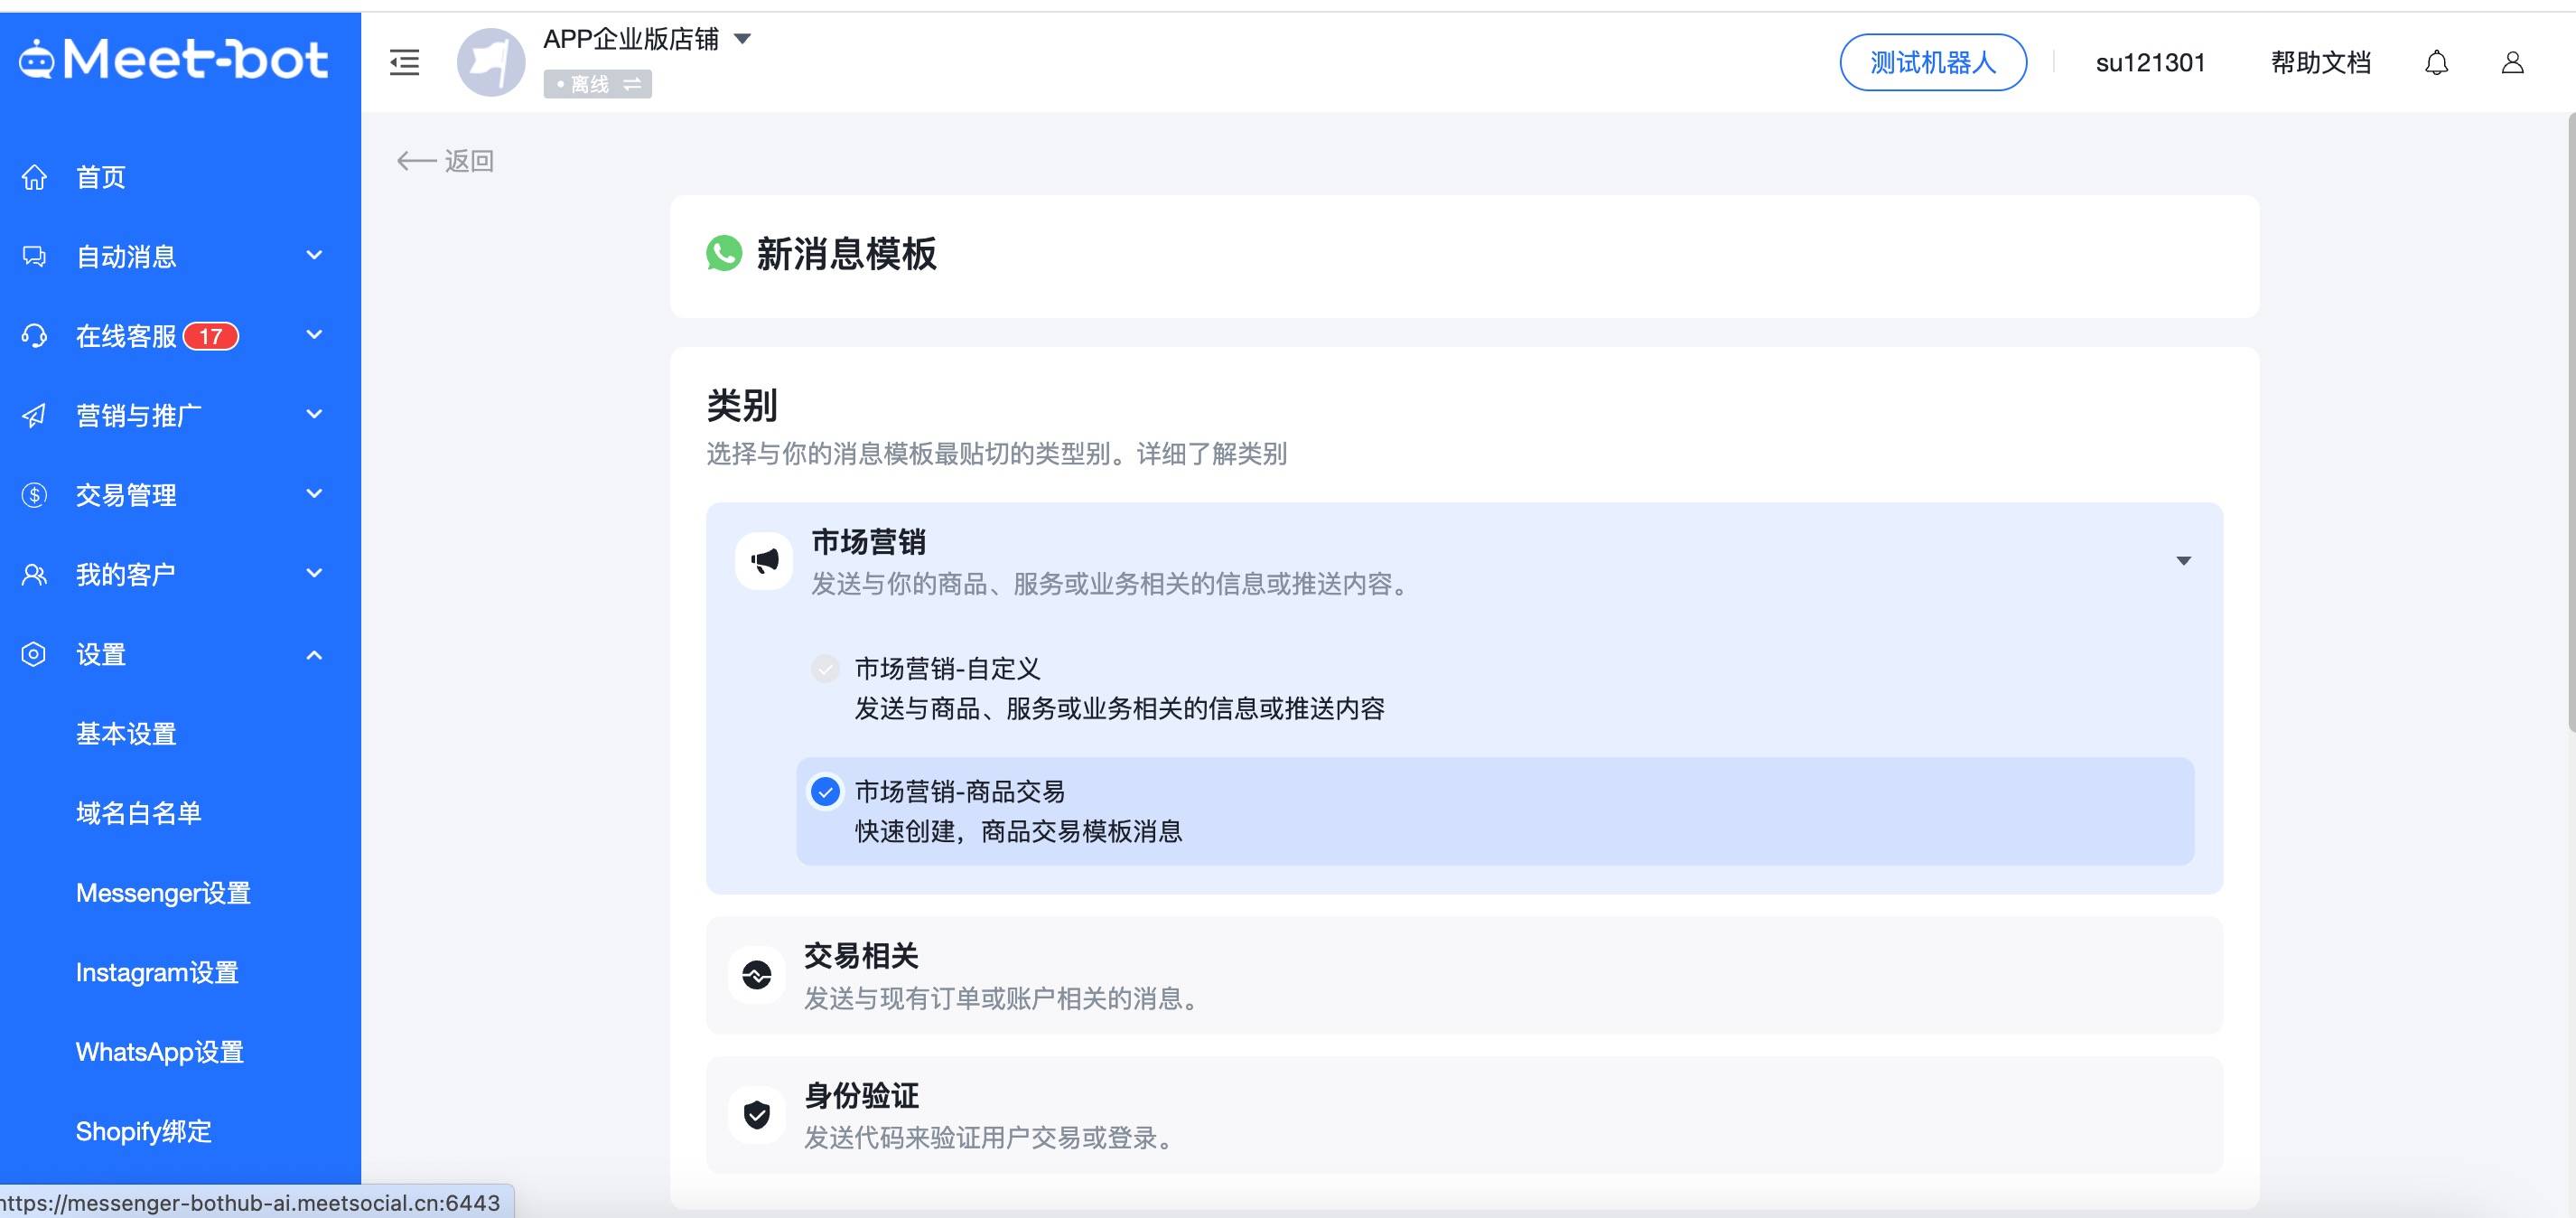Collapse the sidebar with the menu-fold icon
The height and width of the screenshot is (1218, 2576).
coord(404,62)
